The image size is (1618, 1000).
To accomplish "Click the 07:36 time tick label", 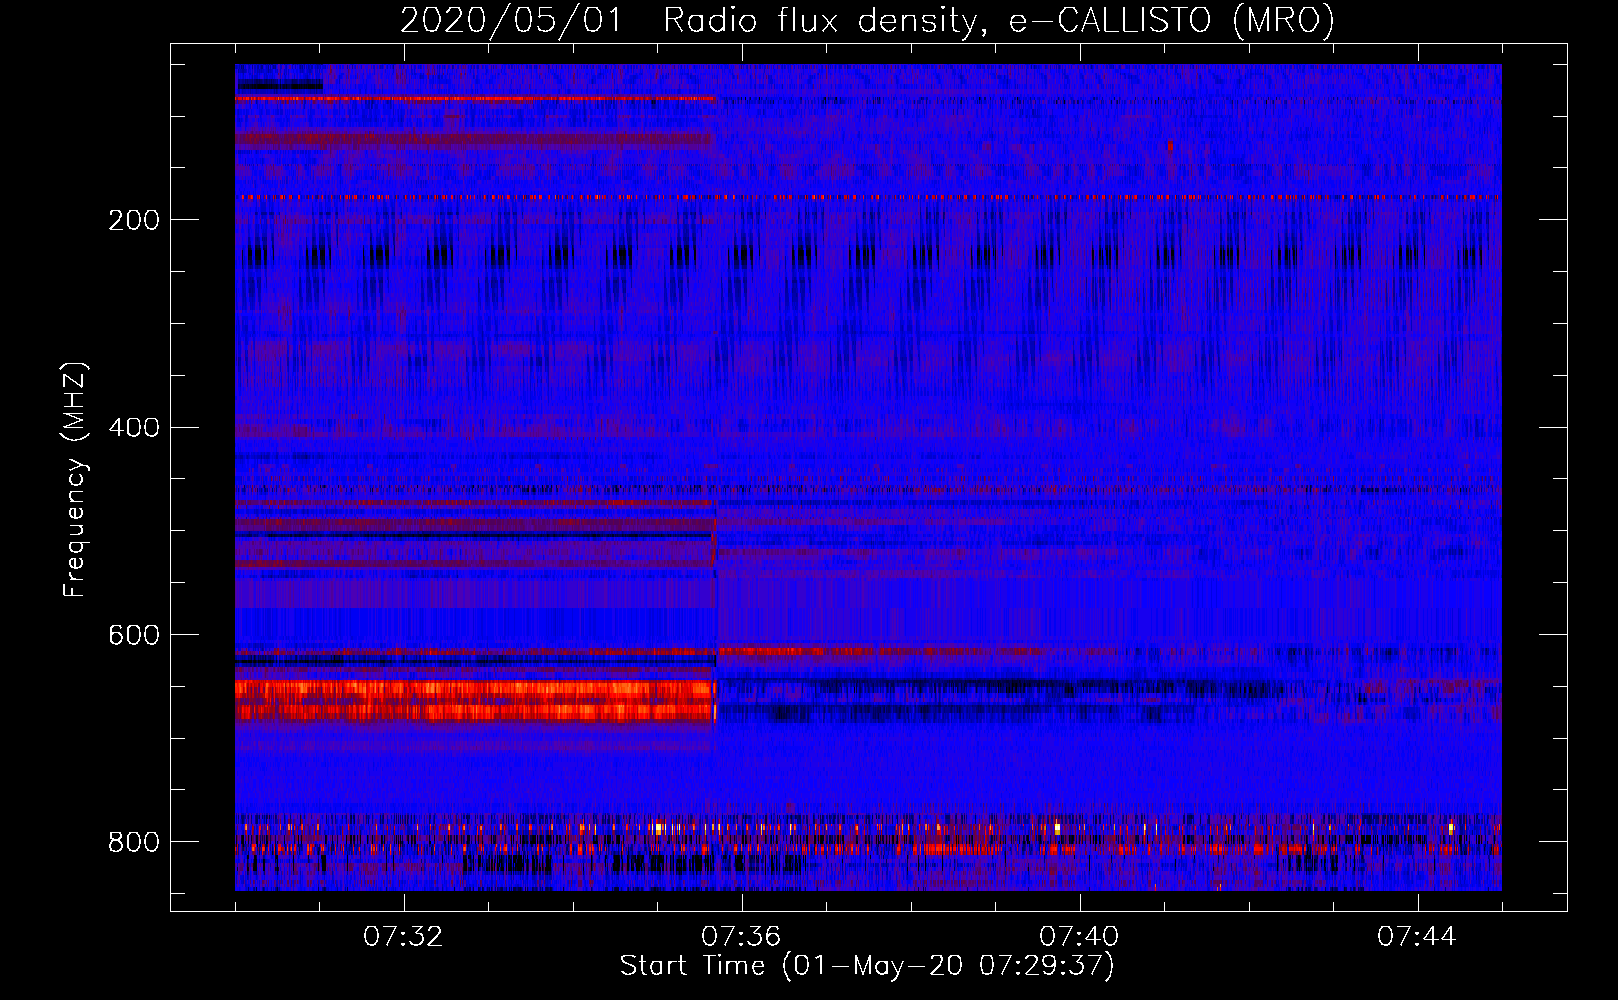I will 741,936.
